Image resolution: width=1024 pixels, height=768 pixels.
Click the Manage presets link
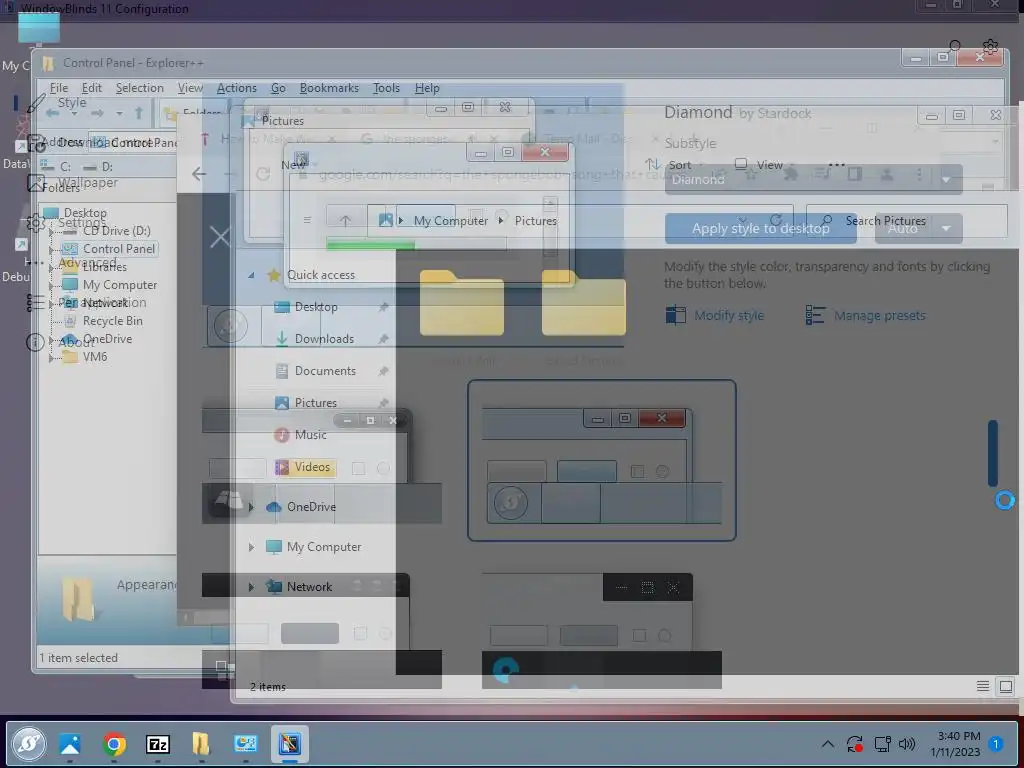pos(879,315)
